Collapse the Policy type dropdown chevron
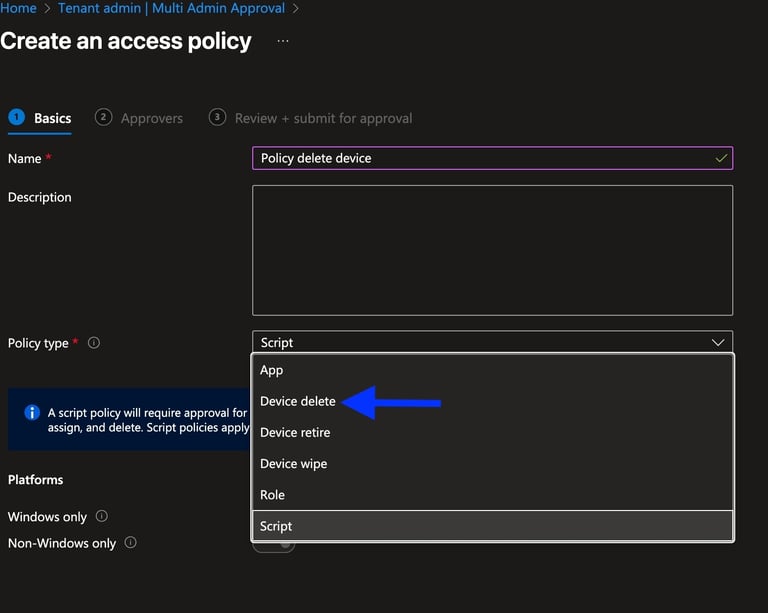 pyautogui.click(x=718, y=342)
